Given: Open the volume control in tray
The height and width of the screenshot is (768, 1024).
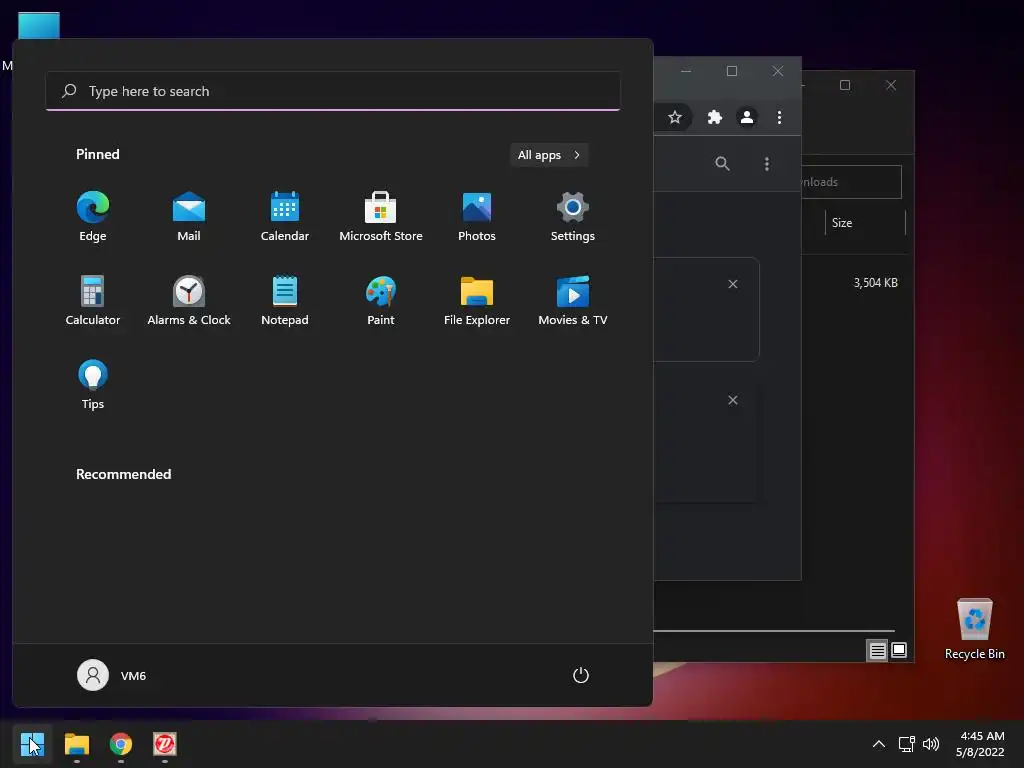Looking at the screenshot, I should [931, 744].
